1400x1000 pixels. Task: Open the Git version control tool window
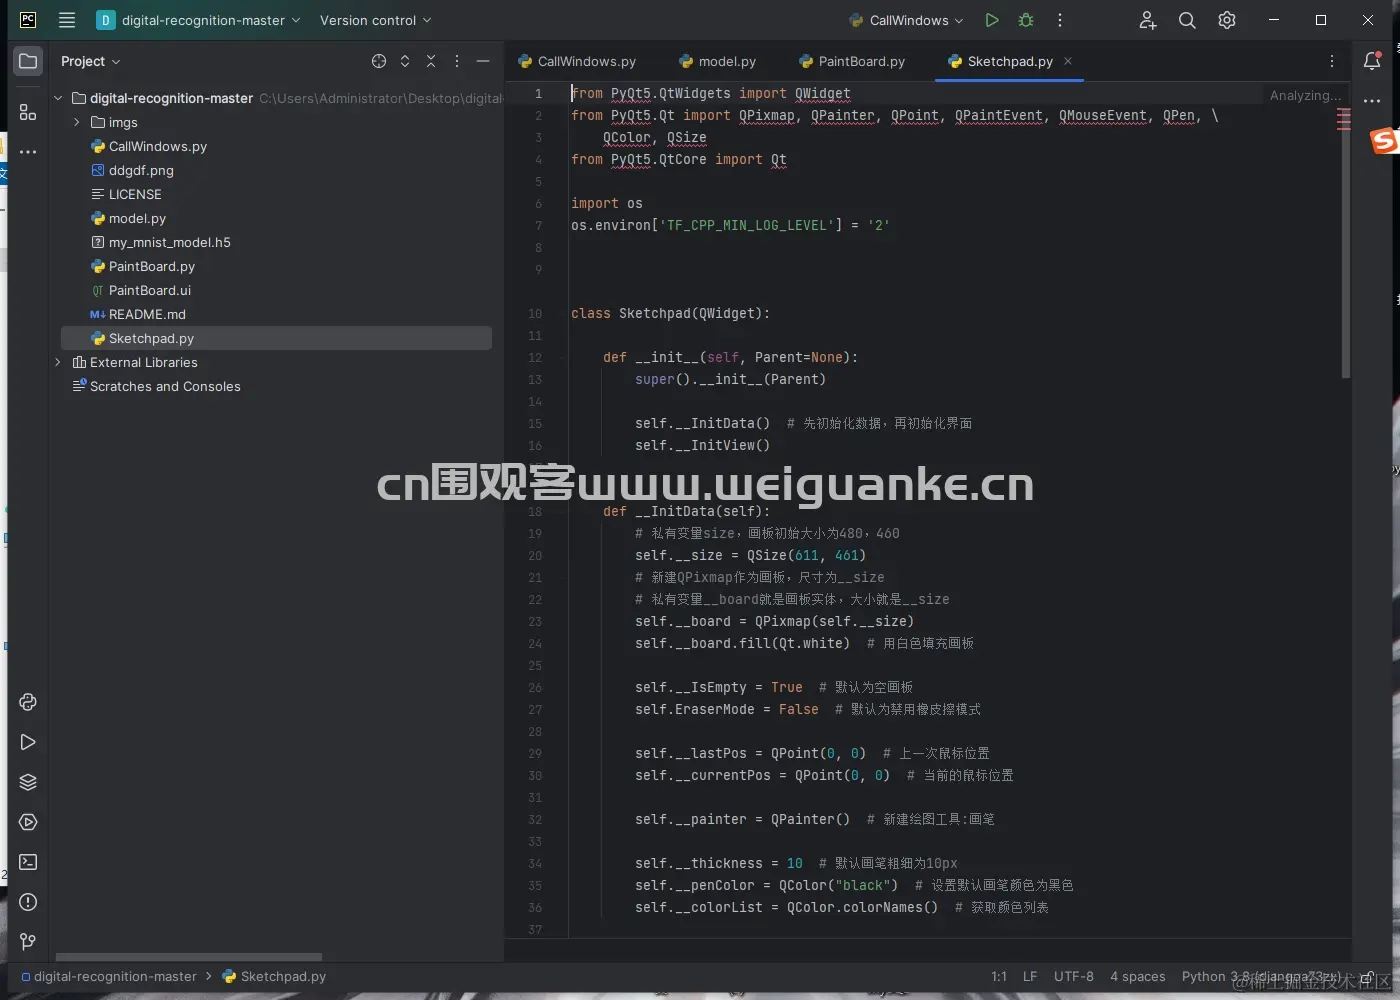tap(28, 942)
